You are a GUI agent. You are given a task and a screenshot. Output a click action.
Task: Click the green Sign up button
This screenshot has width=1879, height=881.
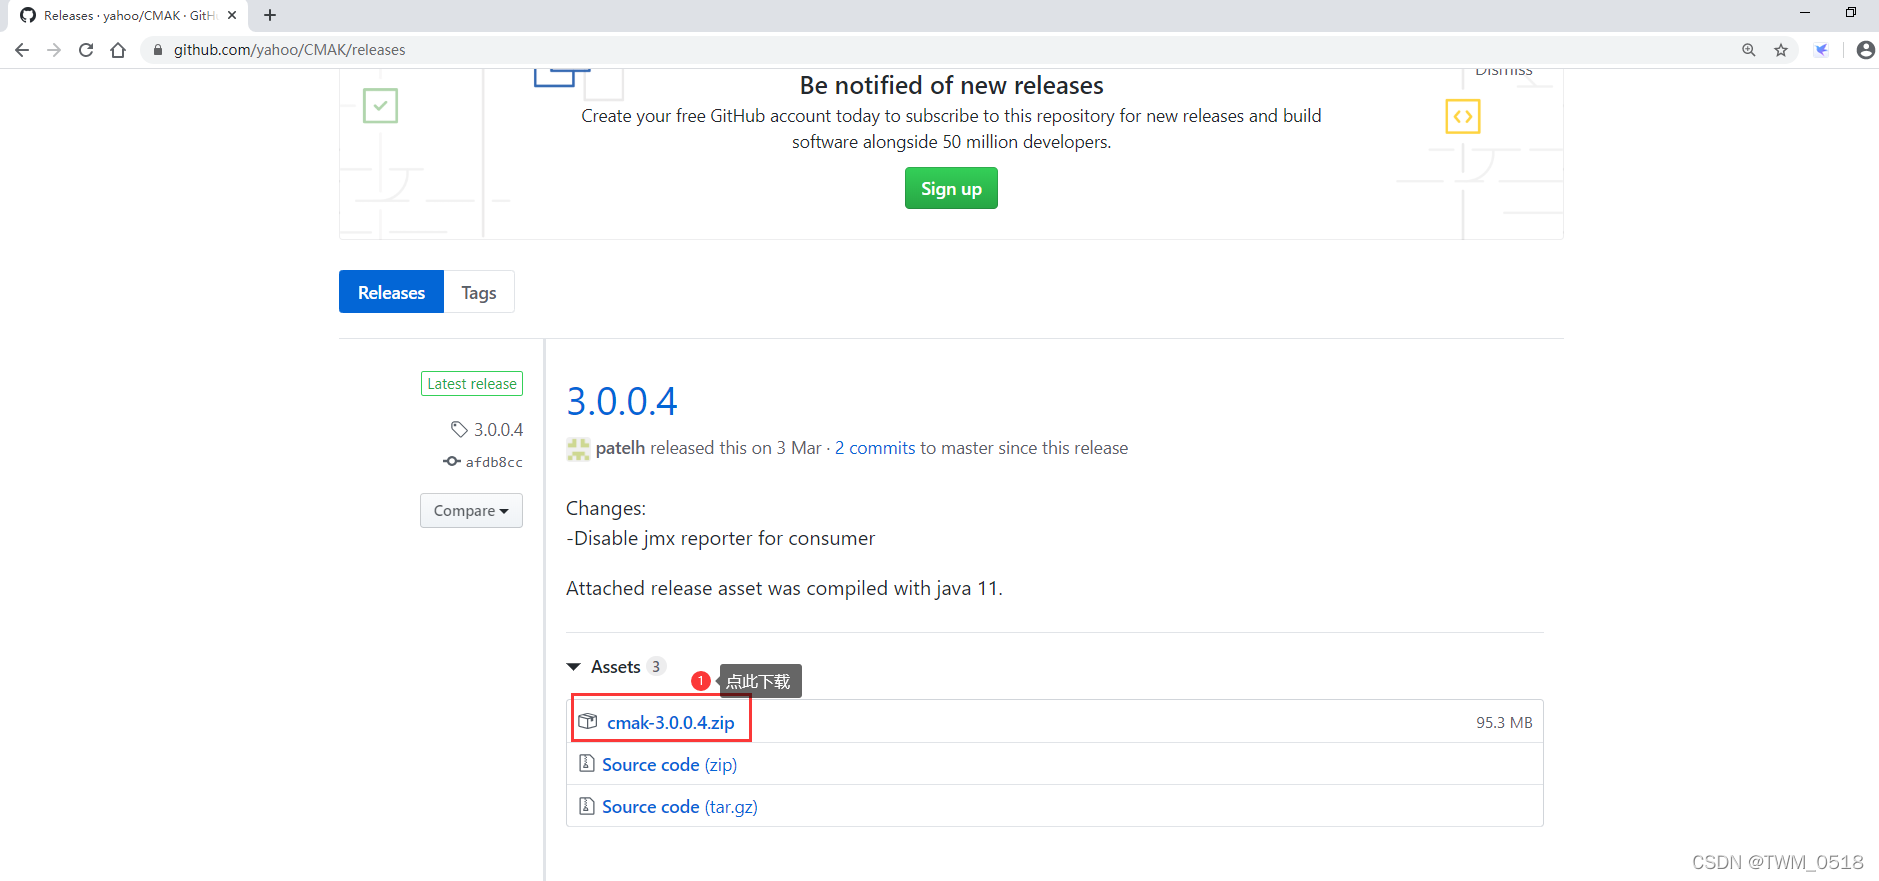[951, 188]
